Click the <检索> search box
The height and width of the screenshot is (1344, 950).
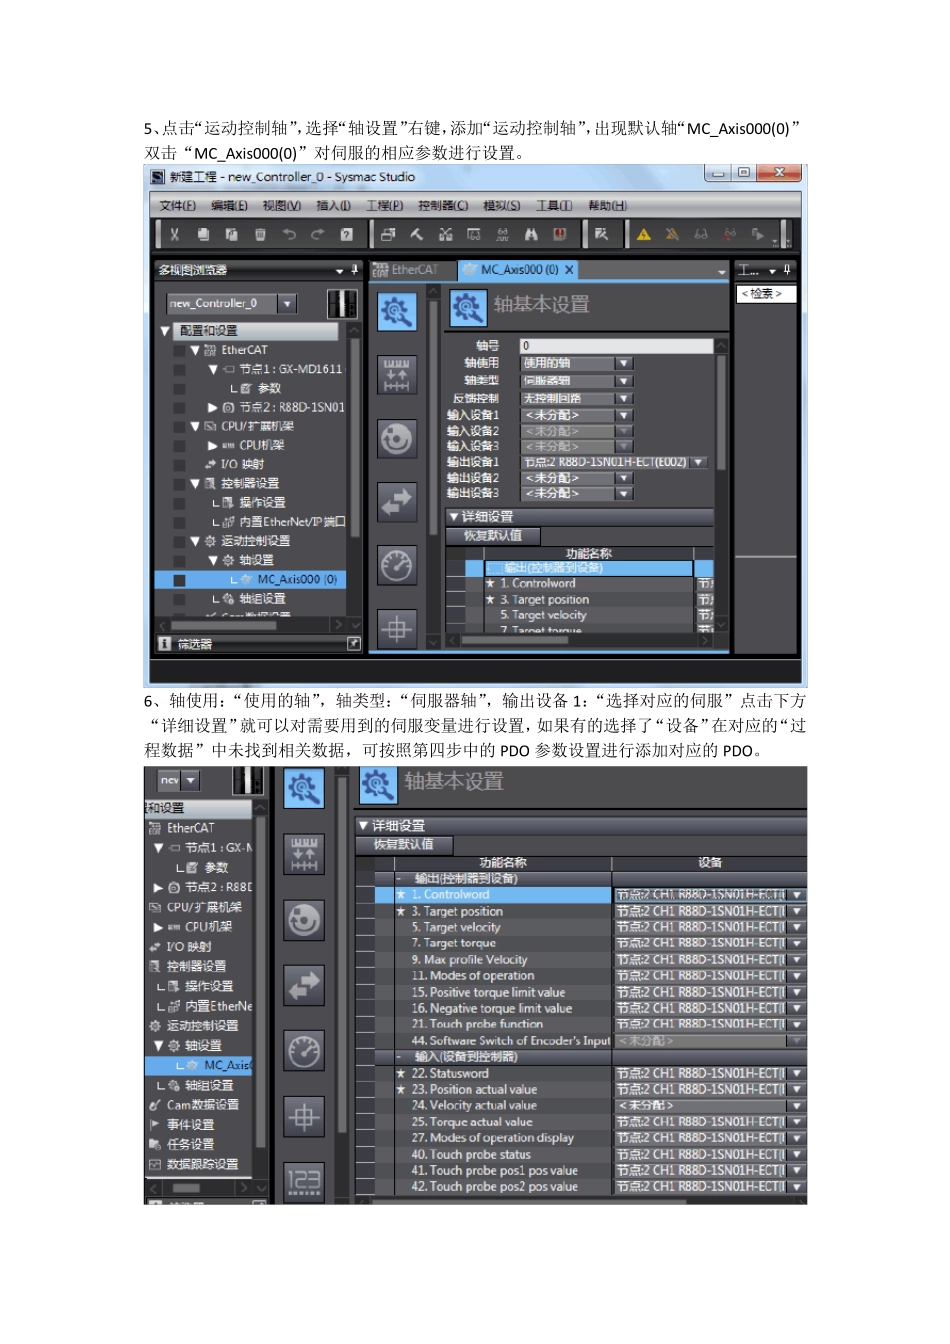point(767,294)
